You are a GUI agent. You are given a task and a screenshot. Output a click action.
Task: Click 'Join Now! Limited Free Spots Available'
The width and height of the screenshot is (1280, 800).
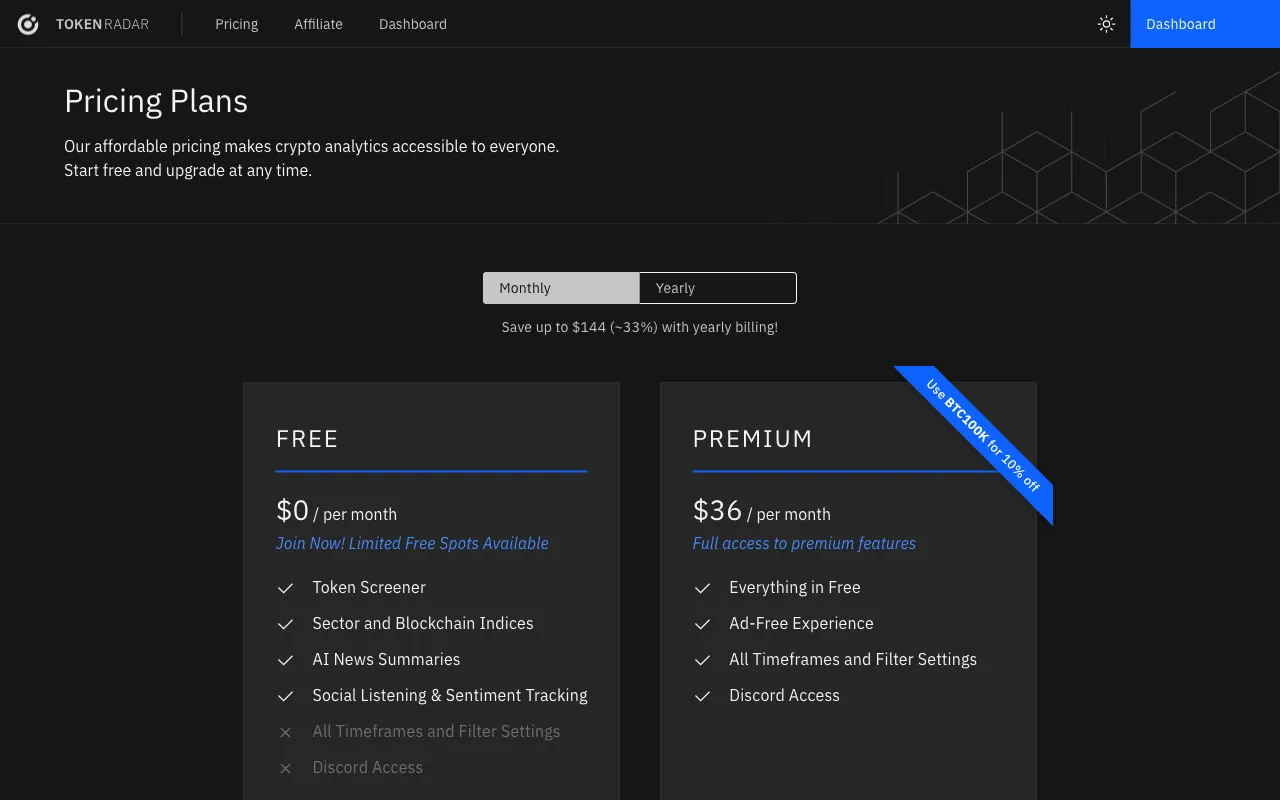[412, 543]
